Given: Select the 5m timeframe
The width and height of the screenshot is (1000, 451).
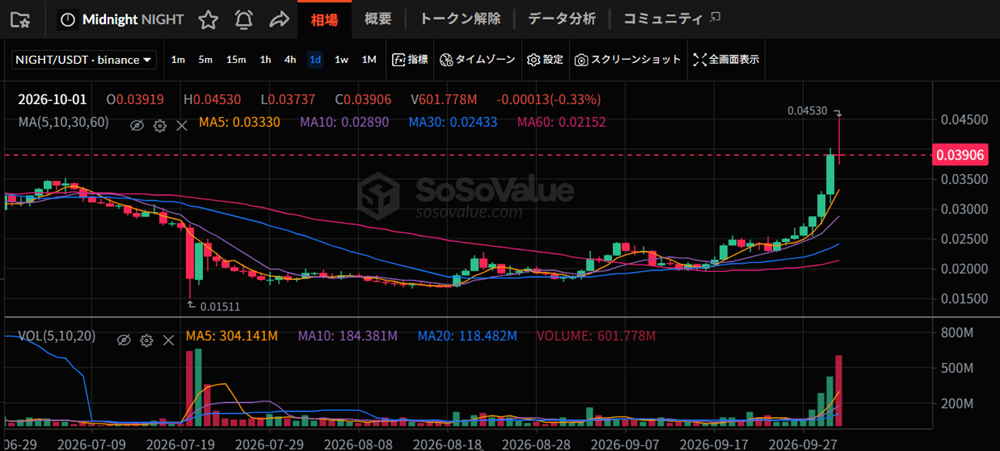Looking at the screenshot, I should coord(205,60).
